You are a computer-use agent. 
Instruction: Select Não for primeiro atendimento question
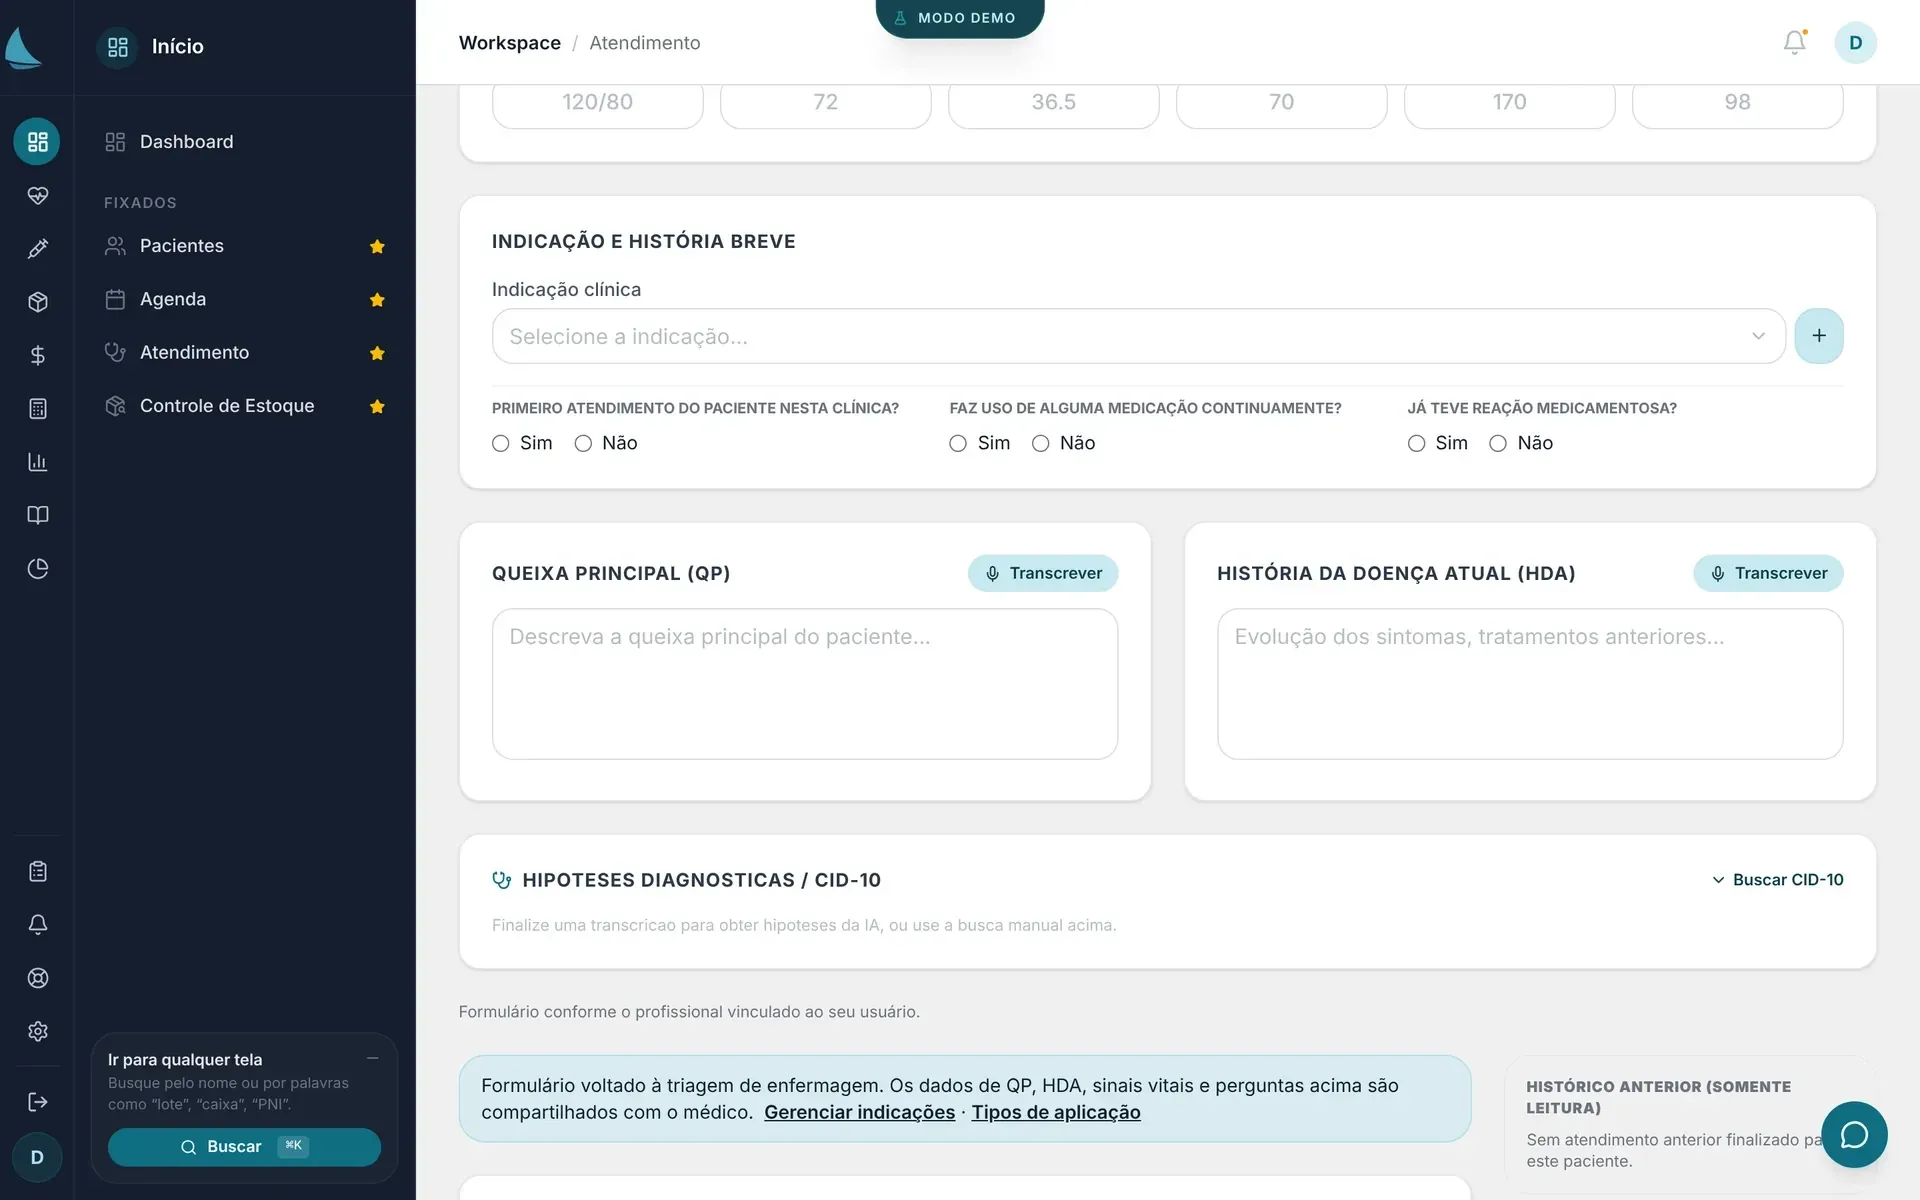click(583, 443)
